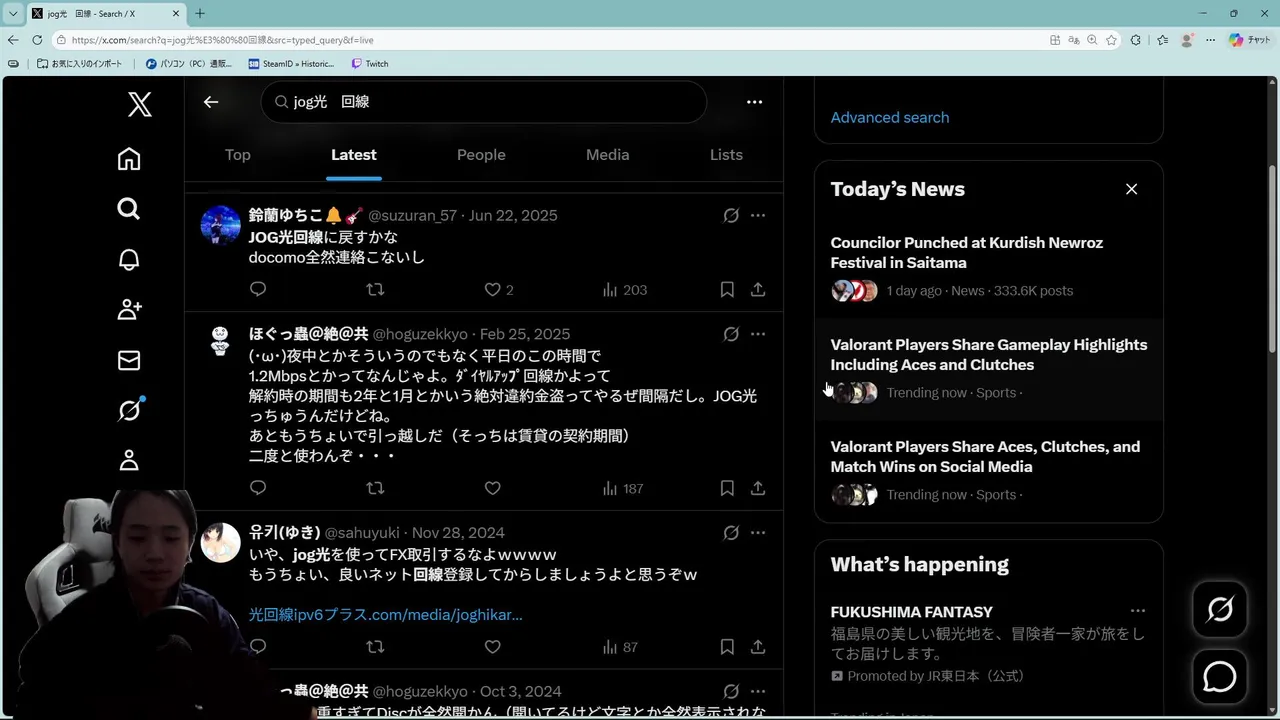Image resolution: width=1280 pixels, height=720 pixels.
Task: Open suzuran_57 profile avatar
Action: [x=221, y=225]
